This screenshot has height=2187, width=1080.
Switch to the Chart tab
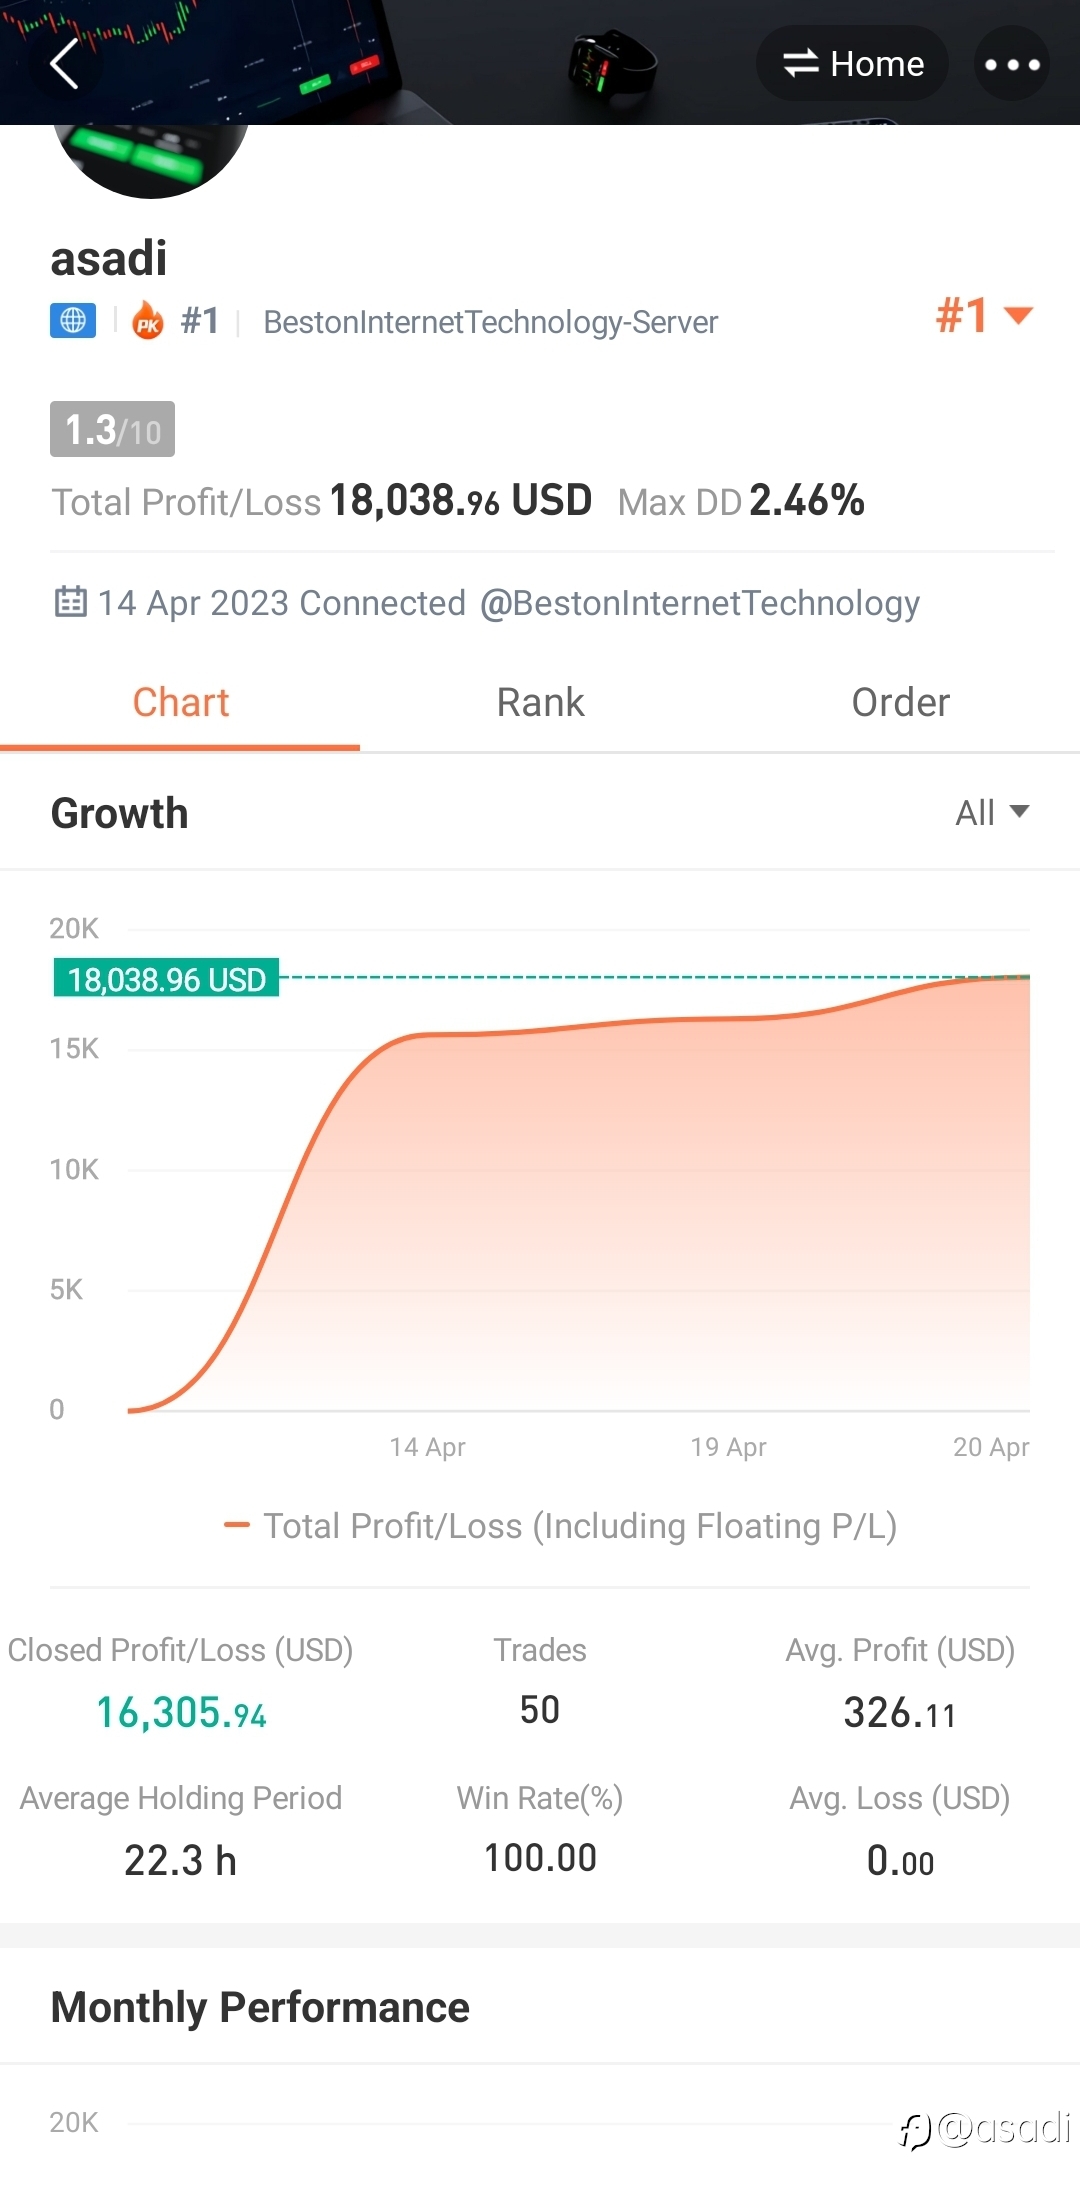[180, 703]
